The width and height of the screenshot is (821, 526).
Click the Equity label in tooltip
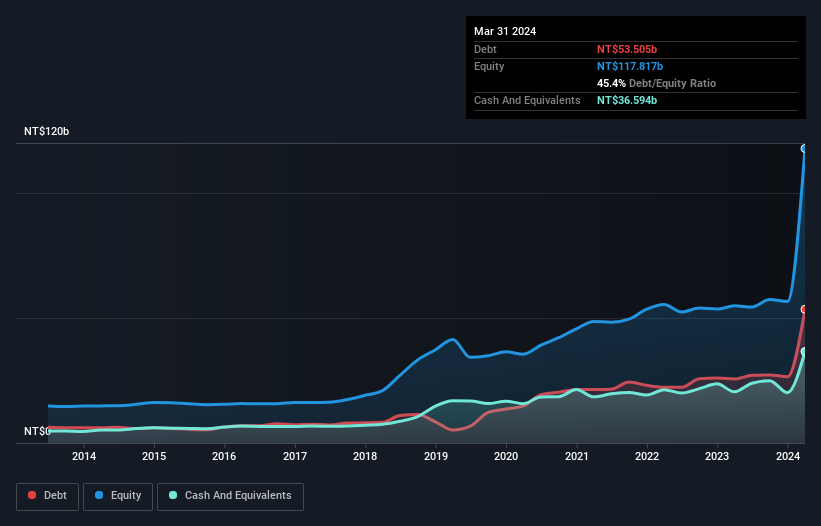pos(489,66)
